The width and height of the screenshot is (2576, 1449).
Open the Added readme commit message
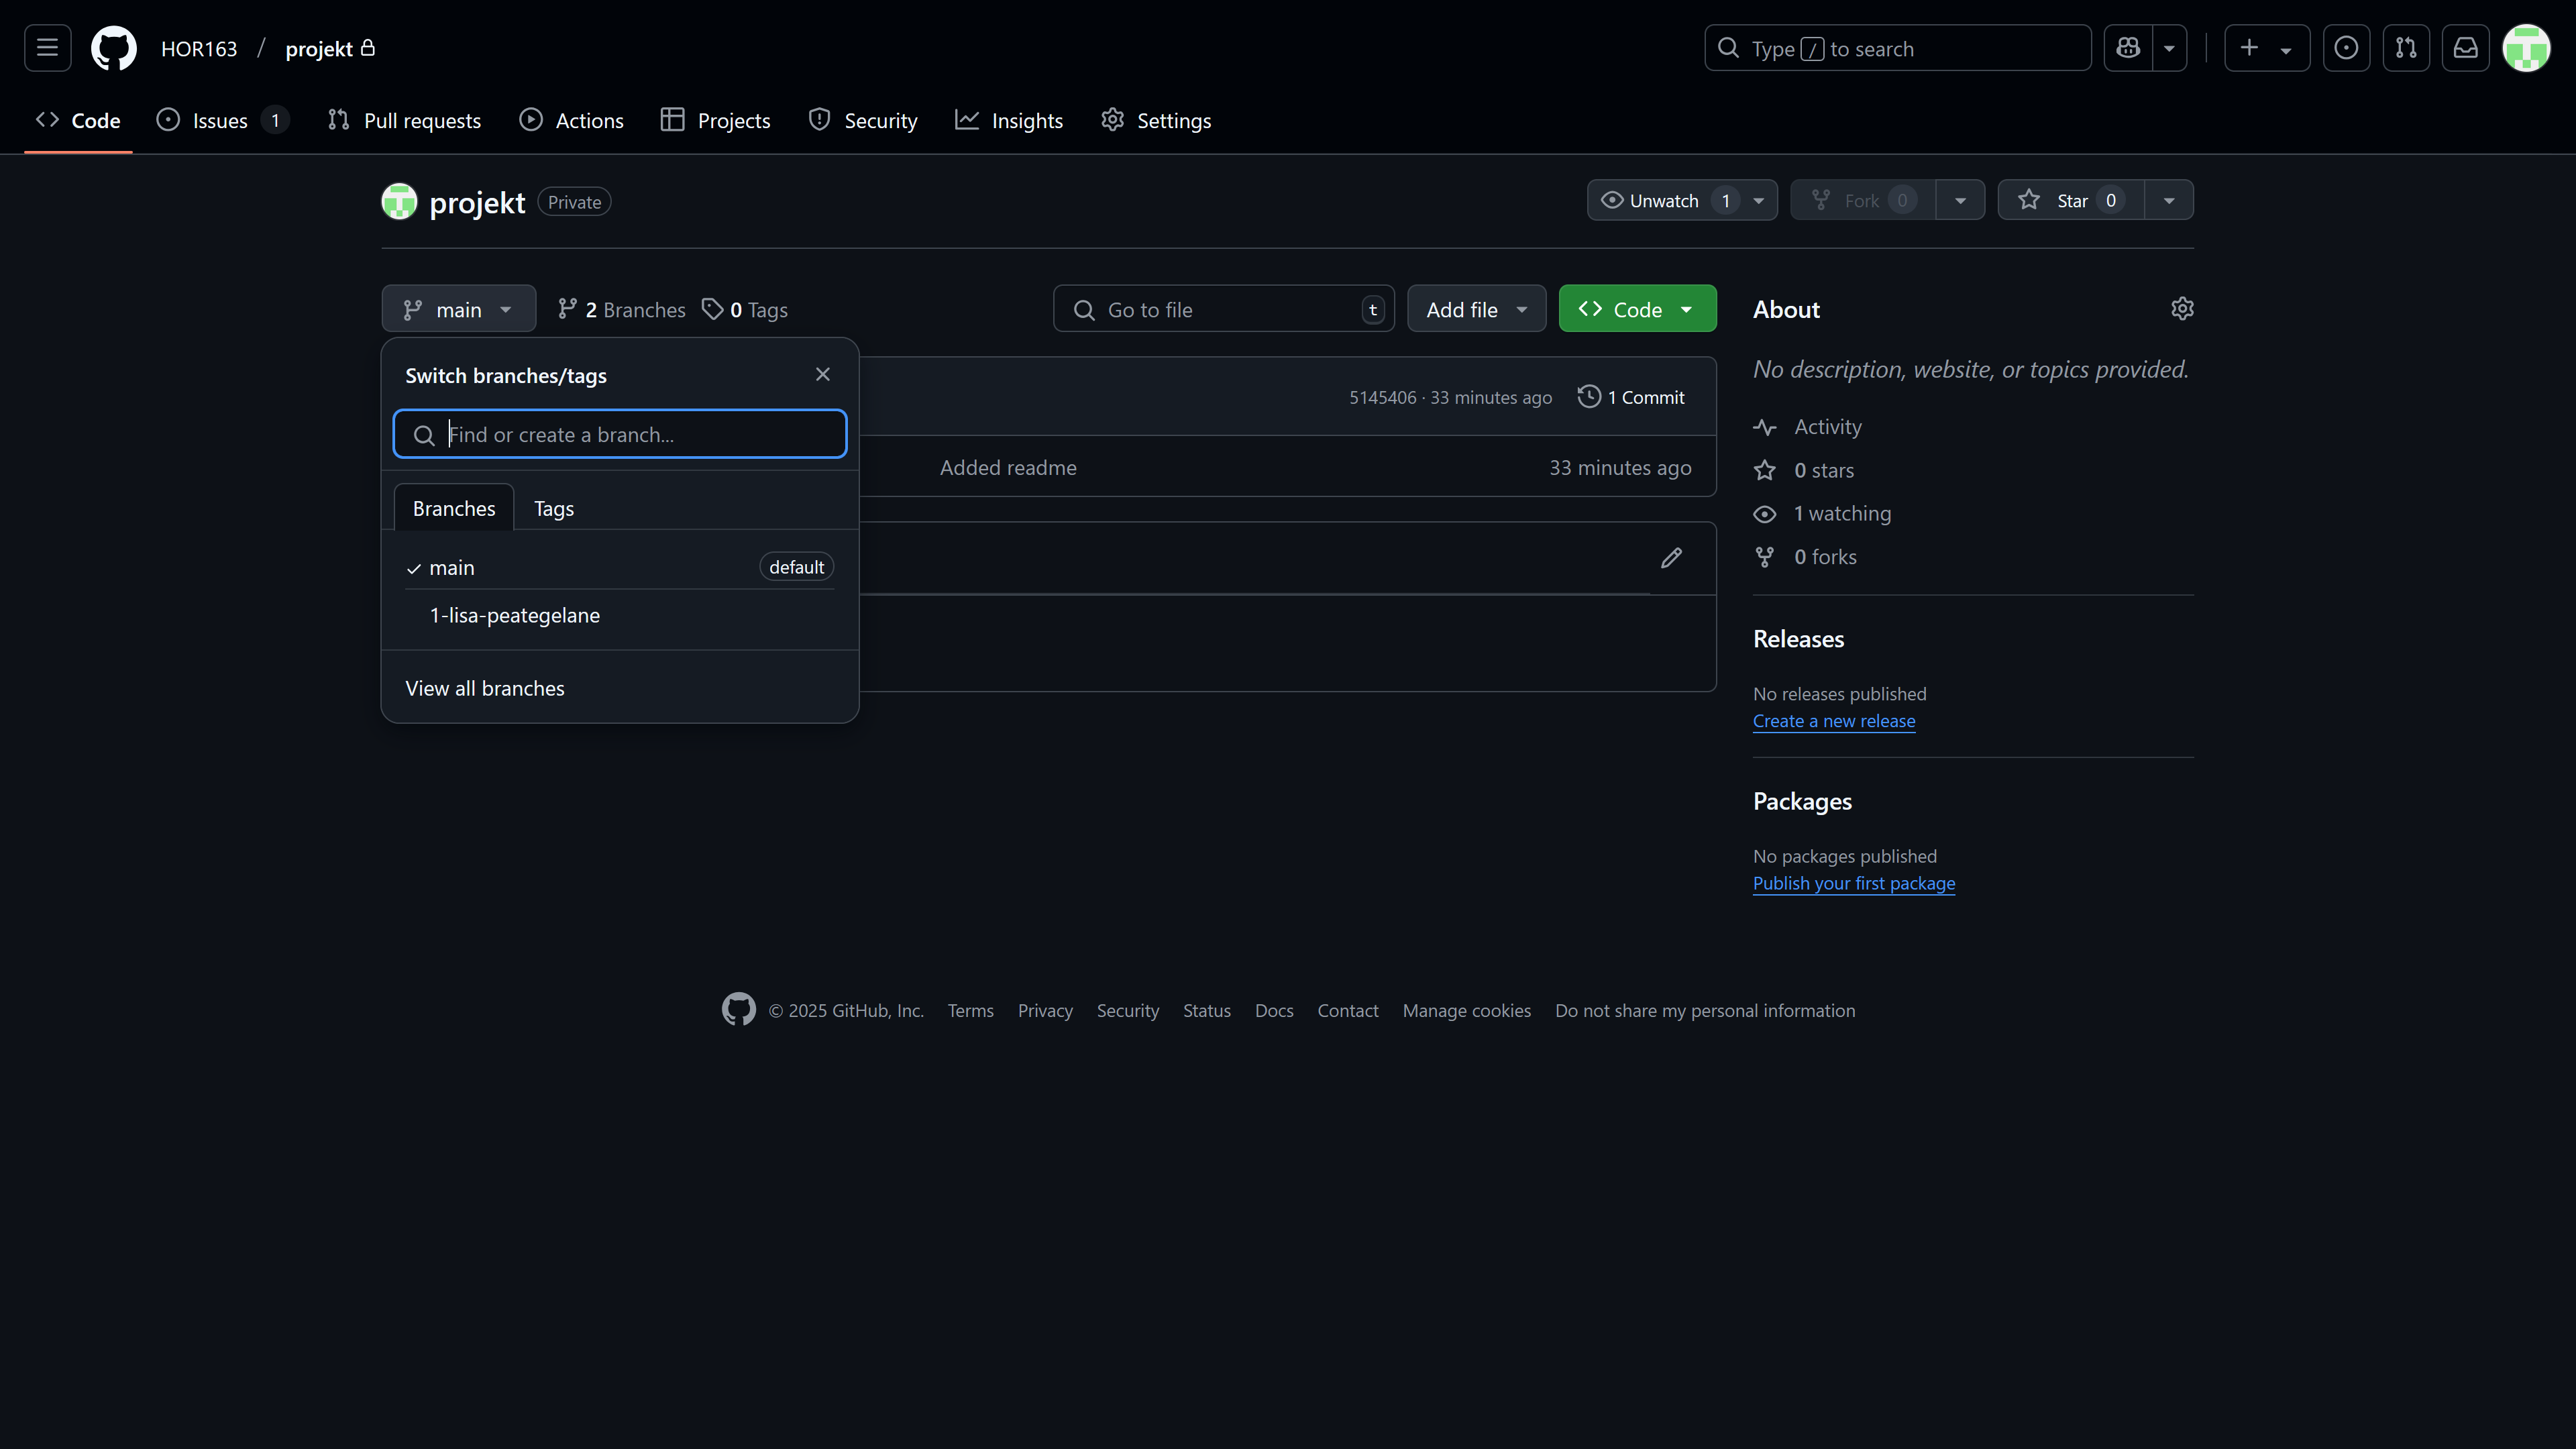[1008, 467]
